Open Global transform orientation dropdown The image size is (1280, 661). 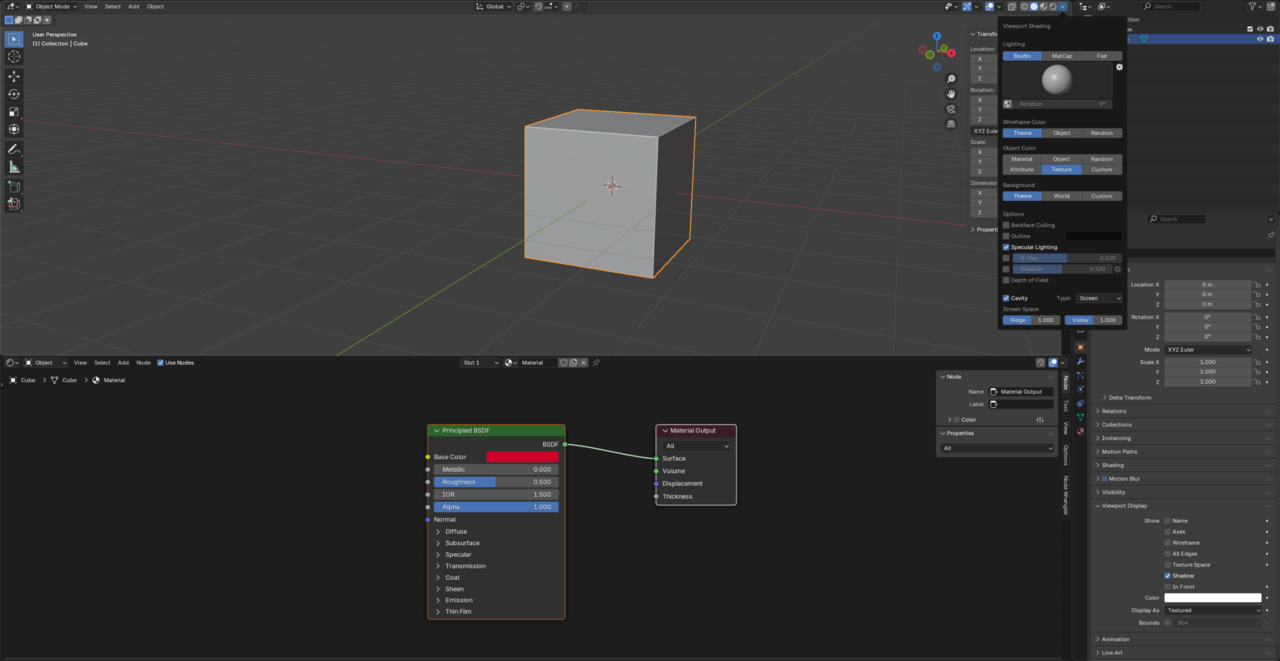493,6
